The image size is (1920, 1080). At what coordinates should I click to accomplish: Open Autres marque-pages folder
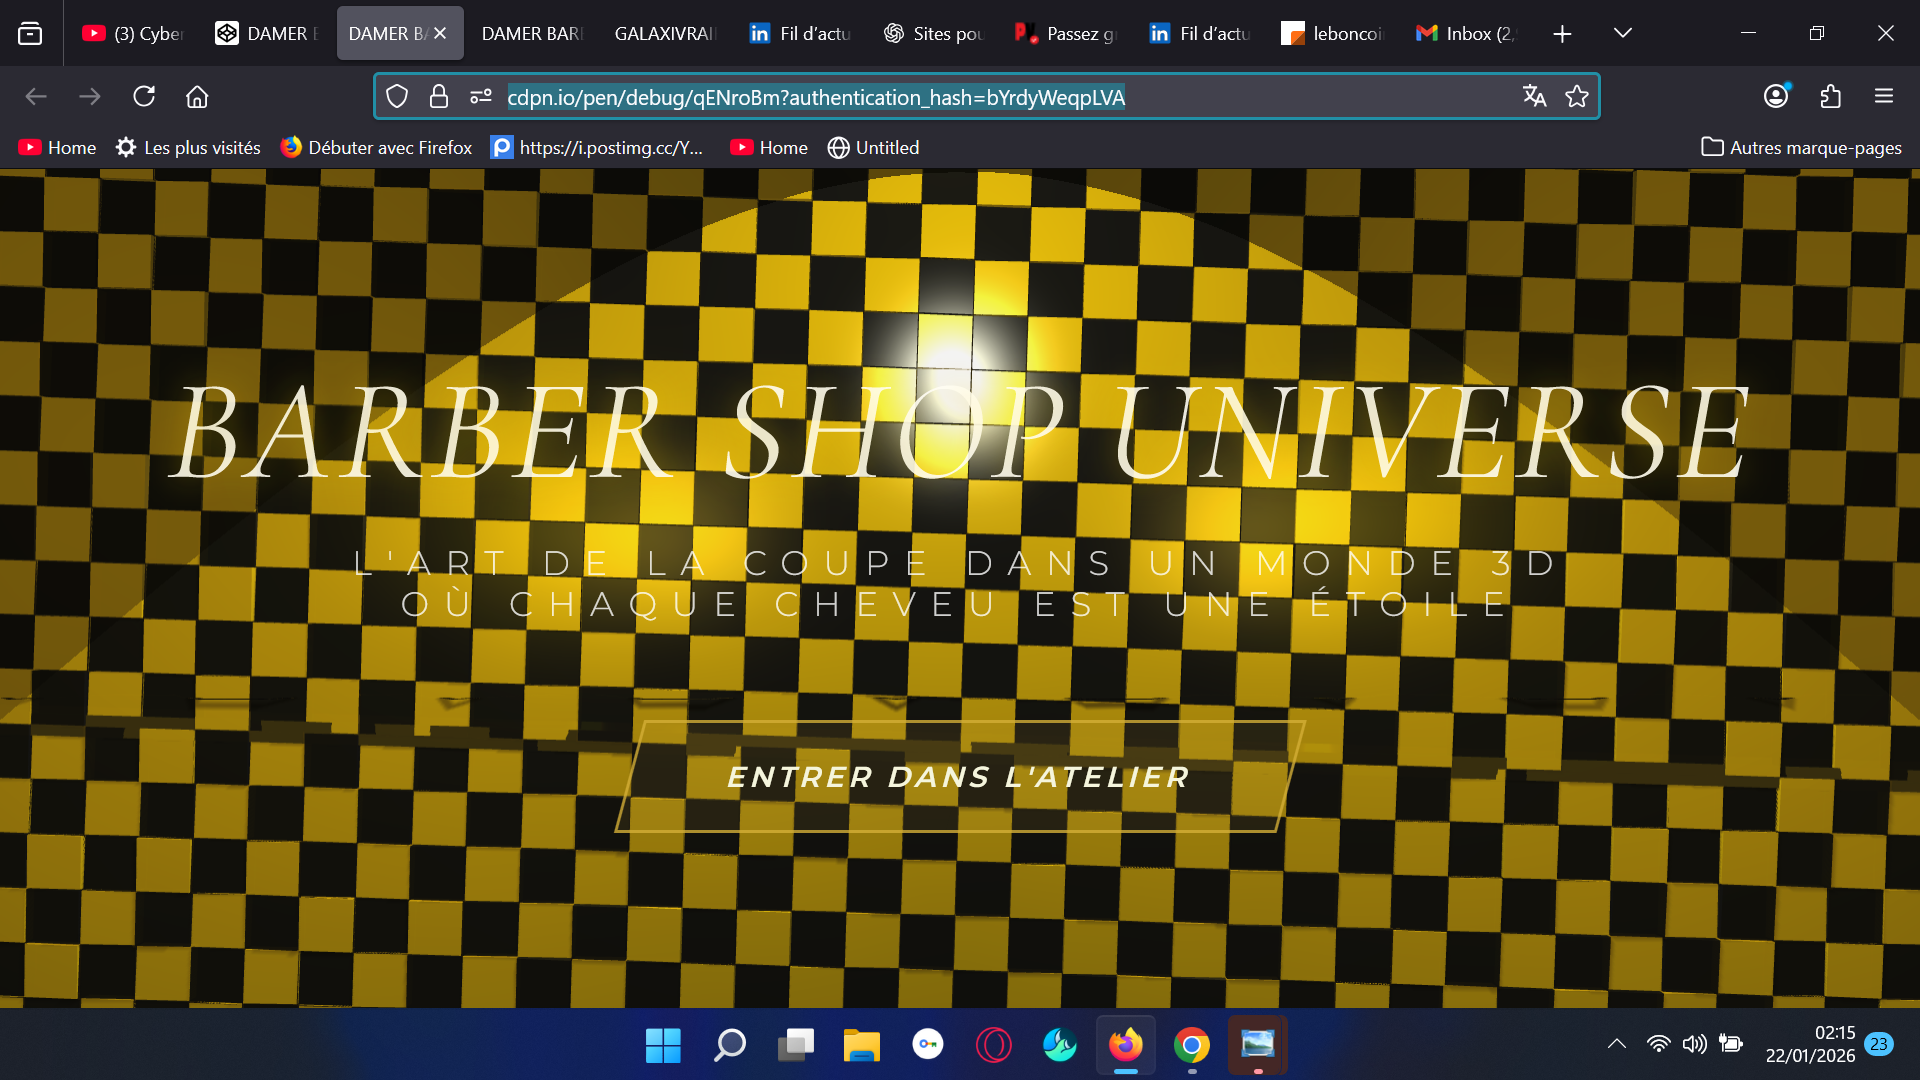1801,148
